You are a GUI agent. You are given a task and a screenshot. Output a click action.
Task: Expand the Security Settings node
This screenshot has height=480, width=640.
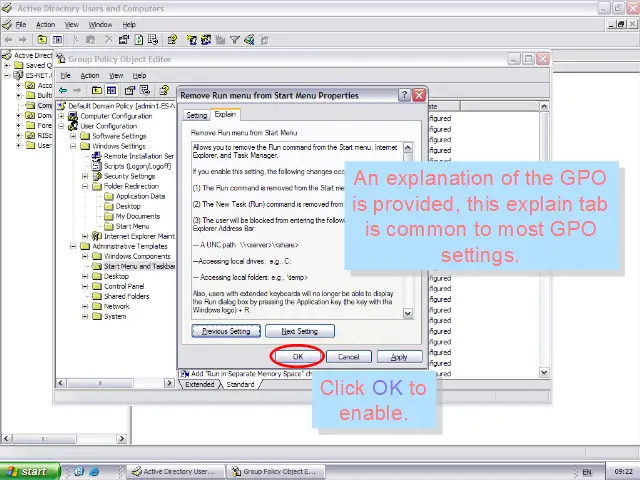point(85,176)
